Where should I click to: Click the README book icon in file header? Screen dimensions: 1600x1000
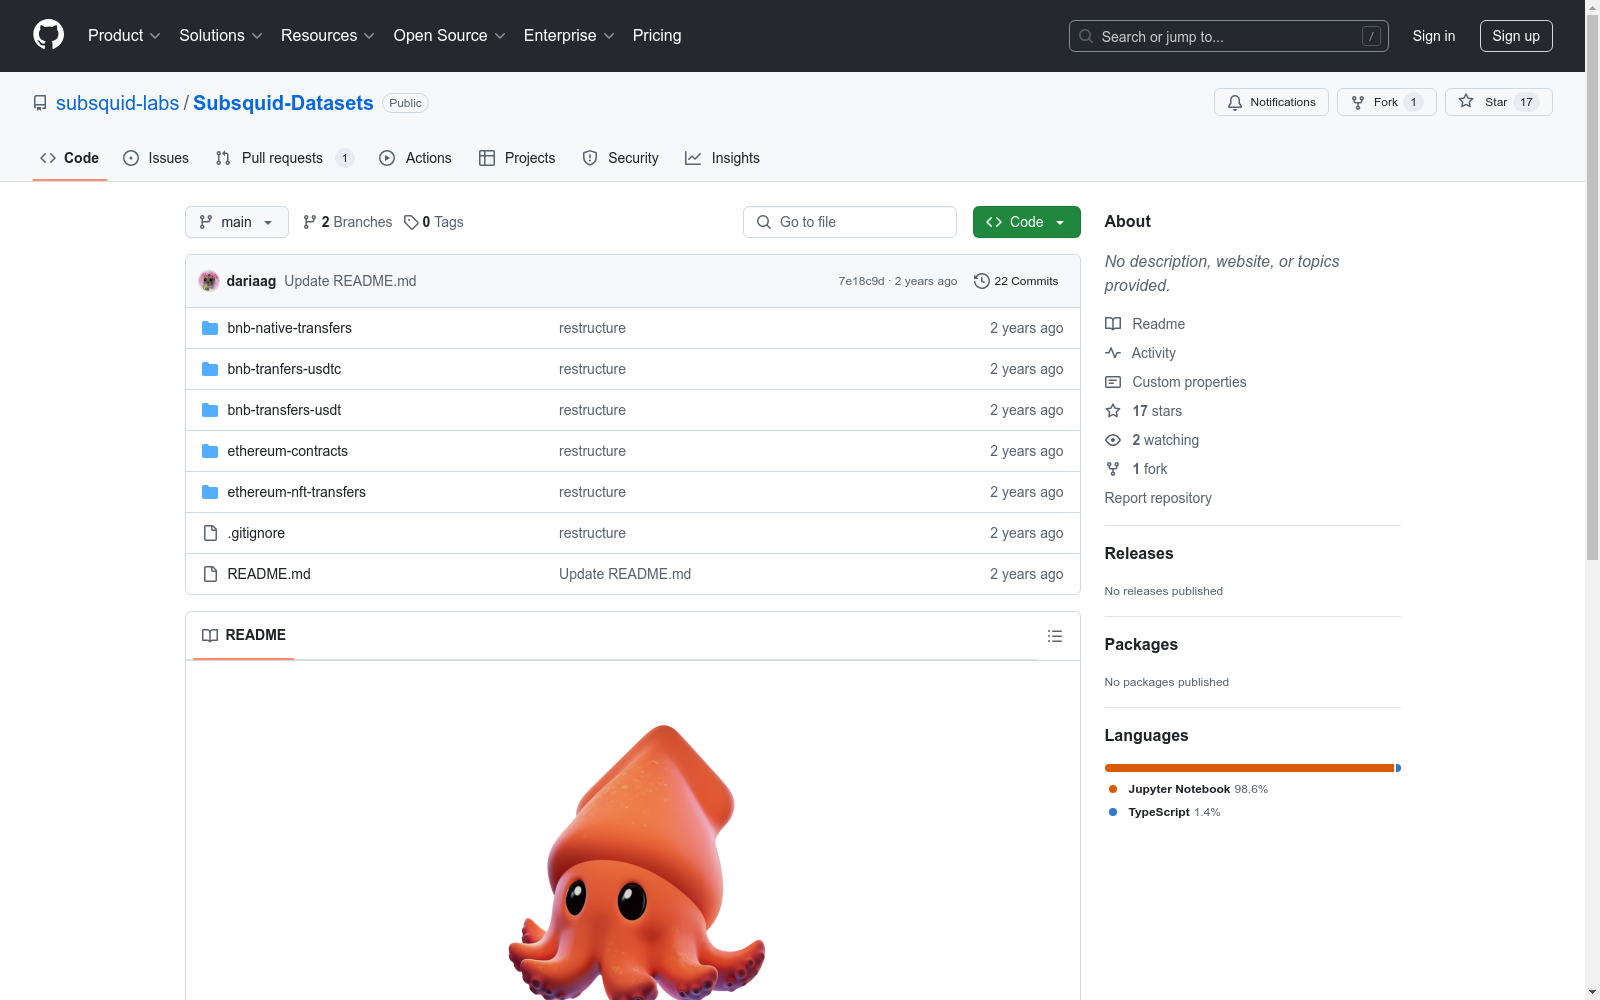point(210,635)
